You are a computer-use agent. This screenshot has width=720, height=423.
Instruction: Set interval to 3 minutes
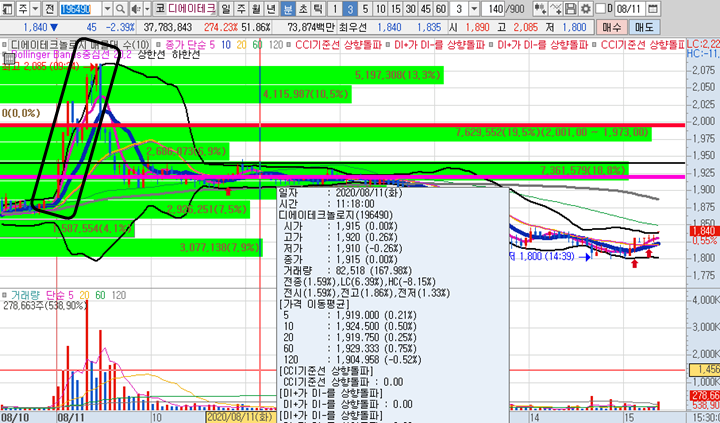(350, 8)
